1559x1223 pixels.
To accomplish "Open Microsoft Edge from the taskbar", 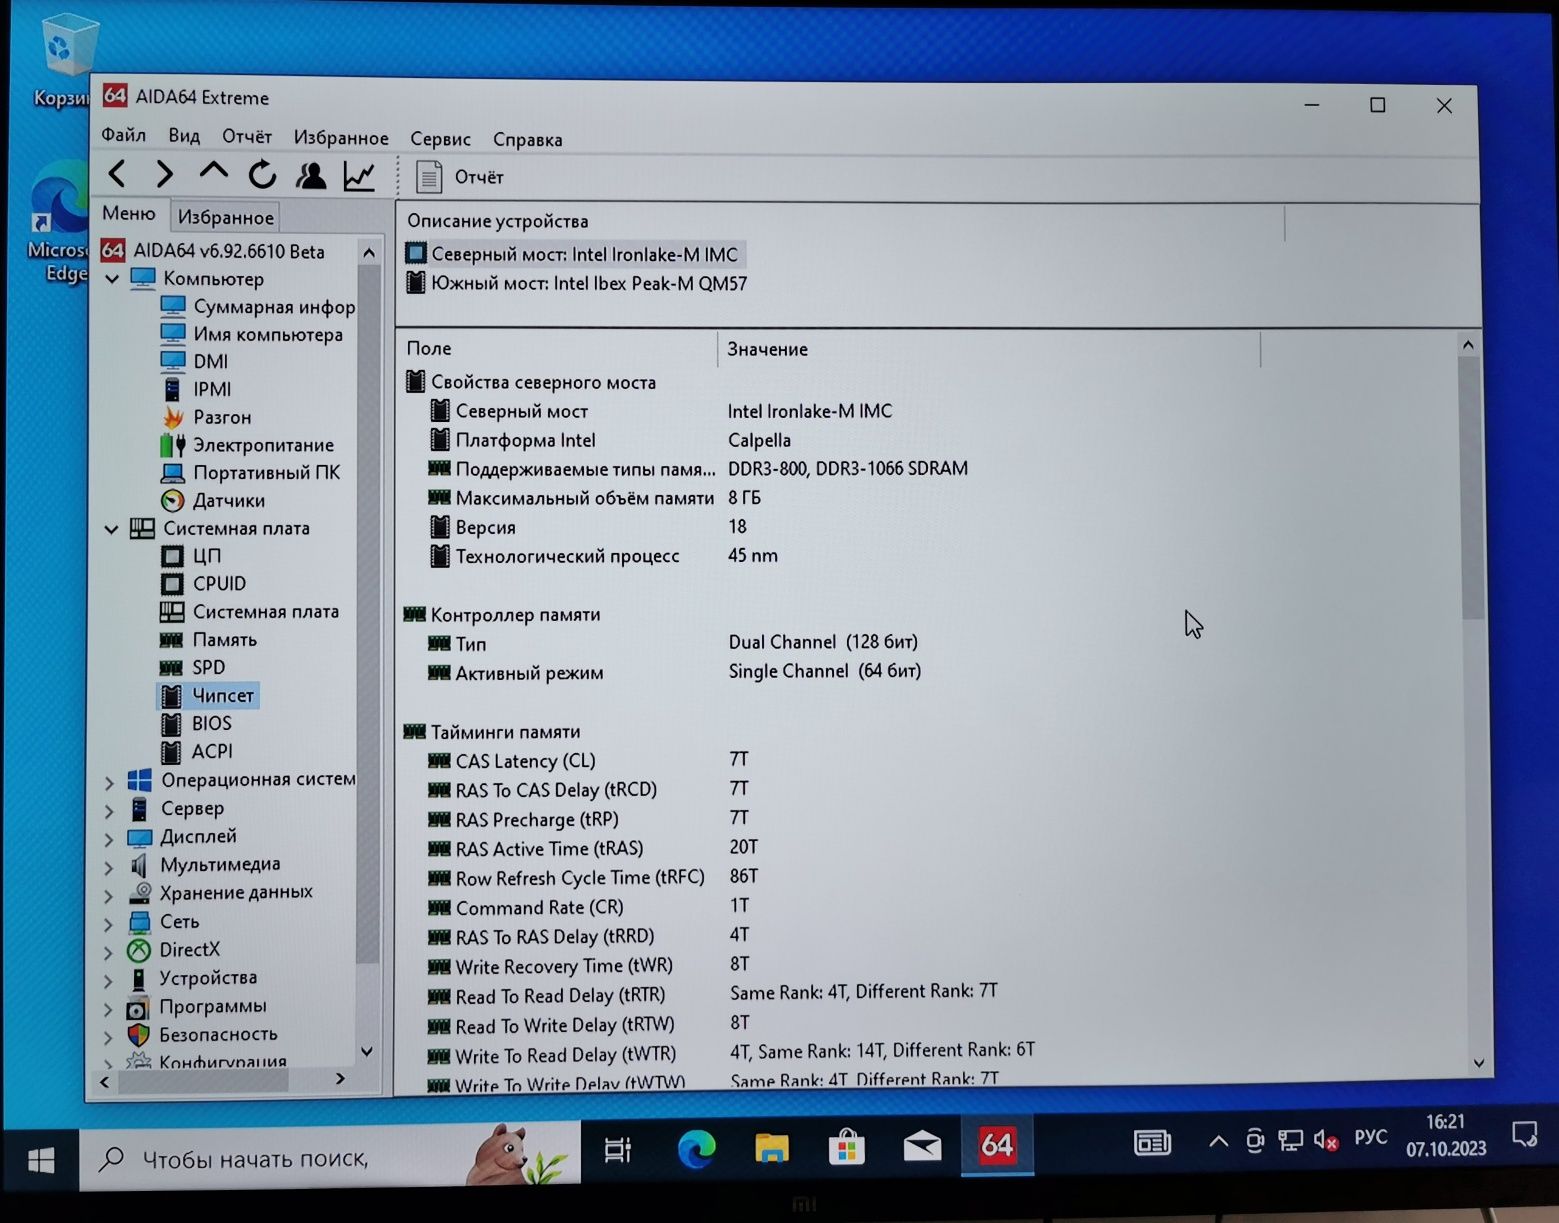I will click(696, 1148).
